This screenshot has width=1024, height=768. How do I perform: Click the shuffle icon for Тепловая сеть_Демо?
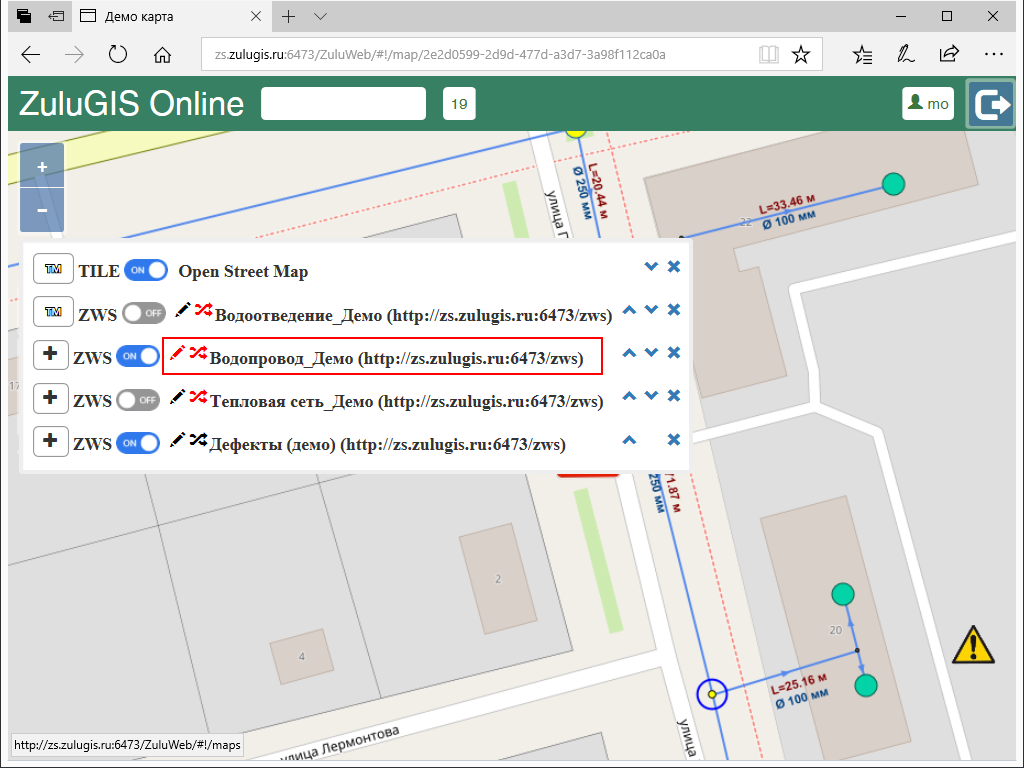[198, 397]
